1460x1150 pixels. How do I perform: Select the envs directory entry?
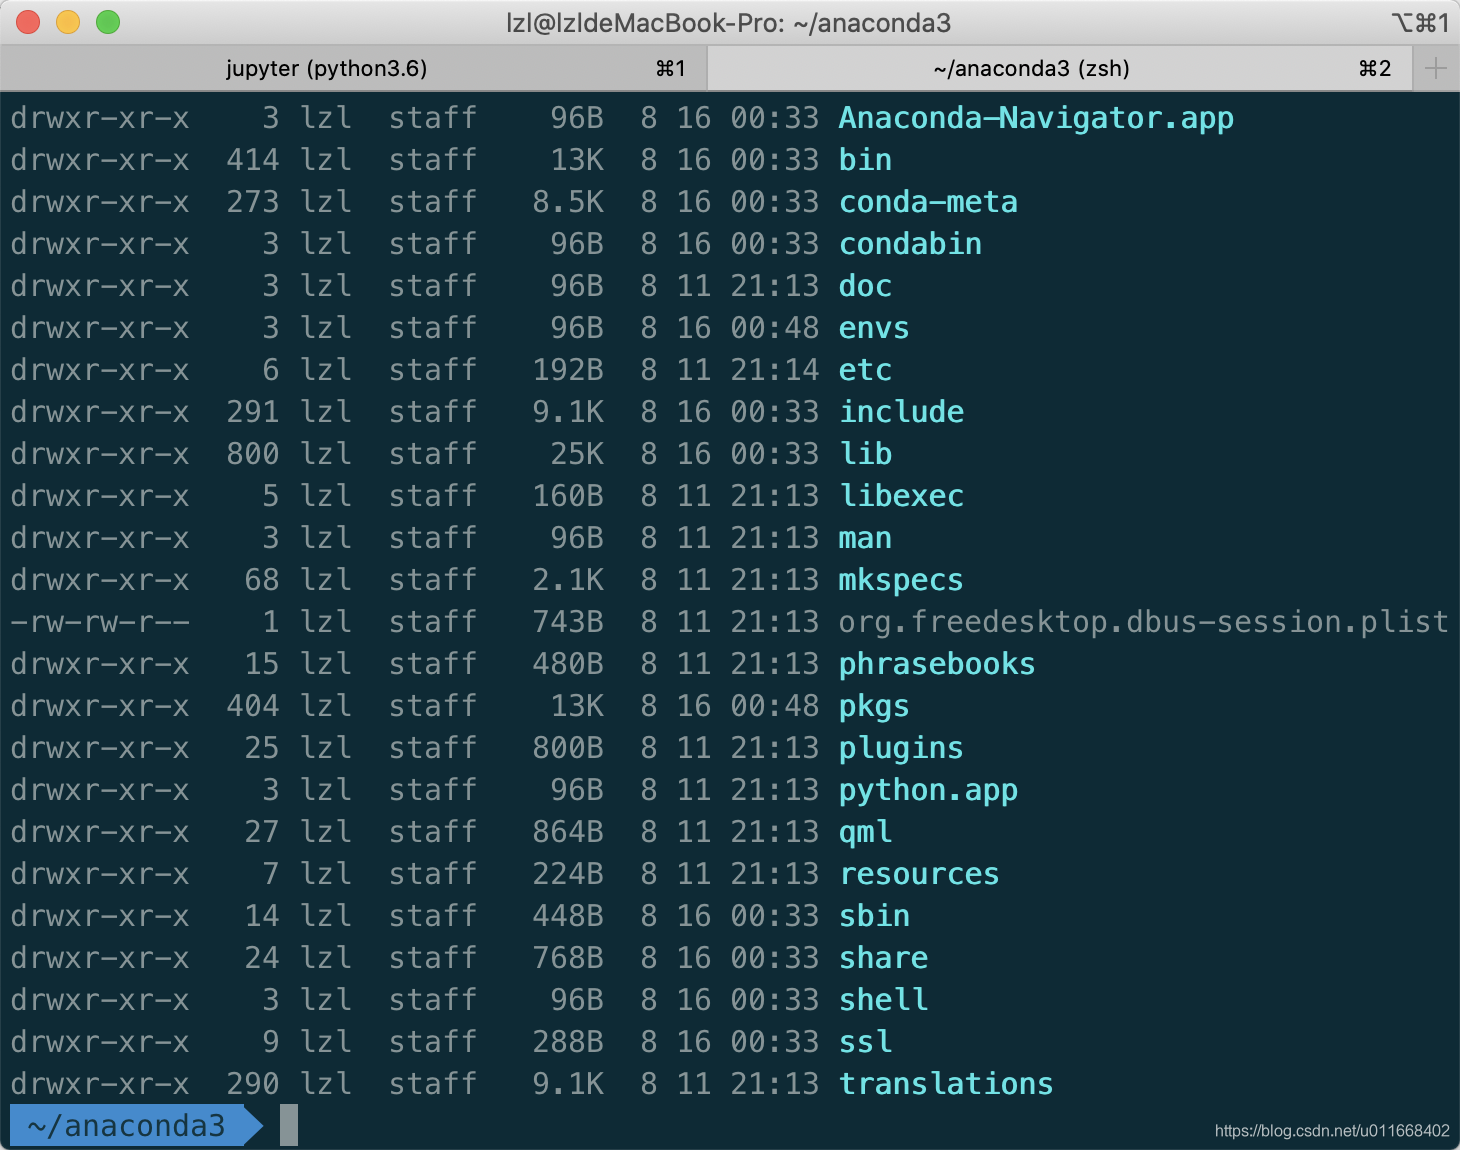pyautogui.click(x=873, y=327)
